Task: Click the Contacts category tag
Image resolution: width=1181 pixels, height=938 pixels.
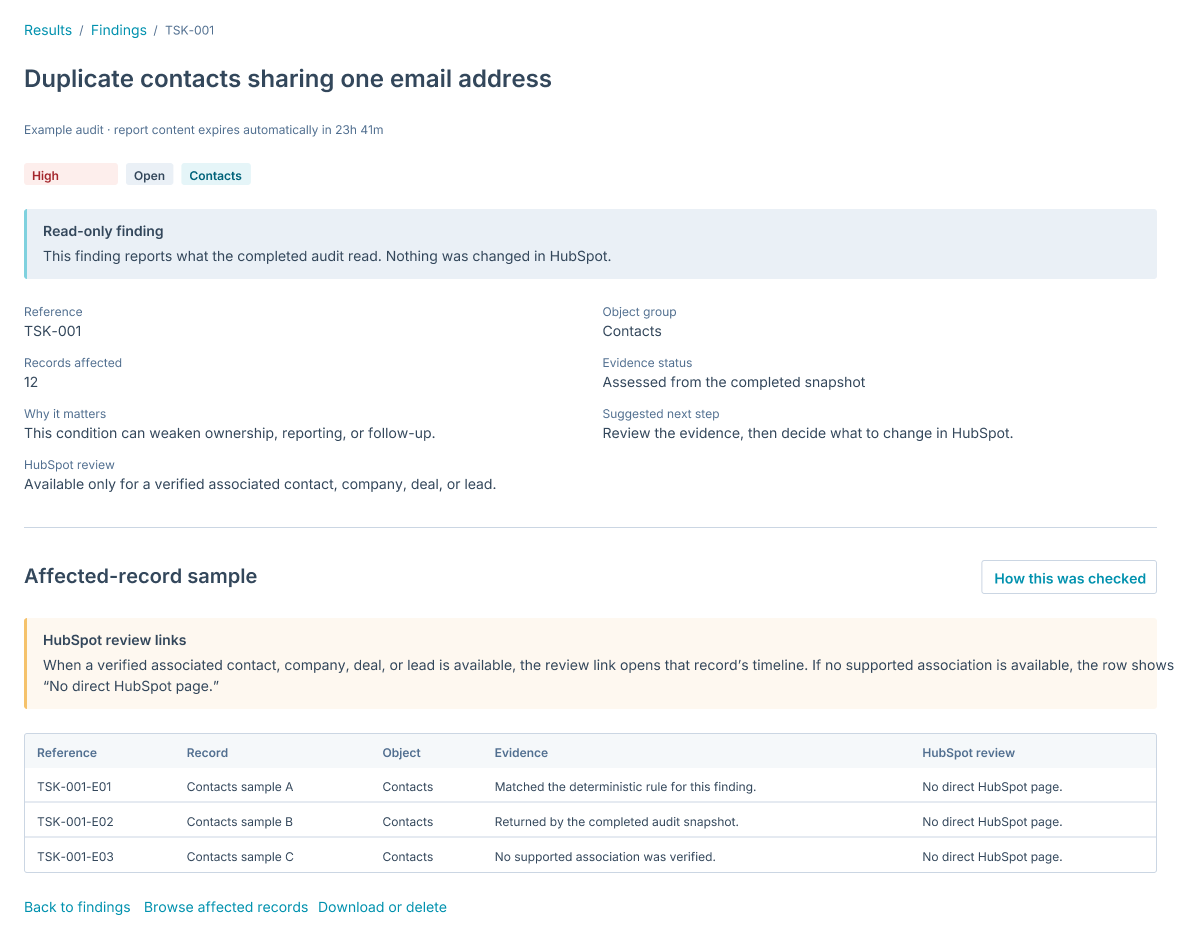Action: tap(215, 175)
